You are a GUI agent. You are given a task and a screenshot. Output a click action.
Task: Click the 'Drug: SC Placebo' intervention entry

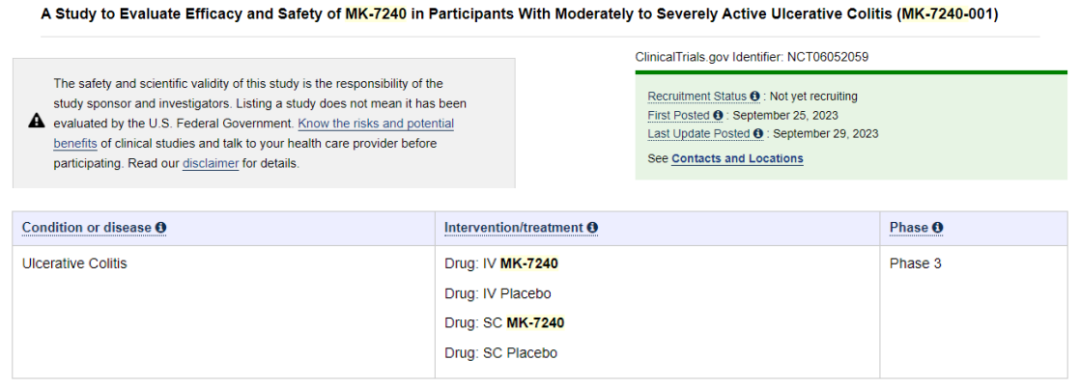pyautogui.click(x=501, y=354)
